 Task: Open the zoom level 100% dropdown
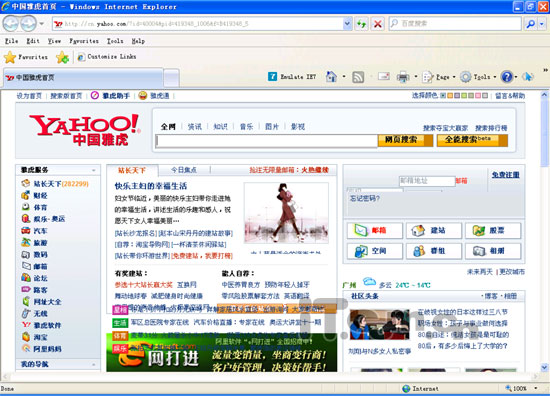pyautogui.click(x=536, y=388)
